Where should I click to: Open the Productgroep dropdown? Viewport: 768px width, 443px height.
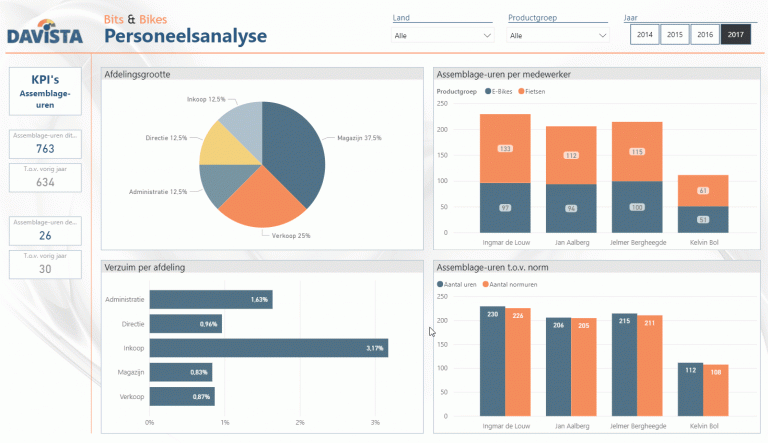point(558,35)
